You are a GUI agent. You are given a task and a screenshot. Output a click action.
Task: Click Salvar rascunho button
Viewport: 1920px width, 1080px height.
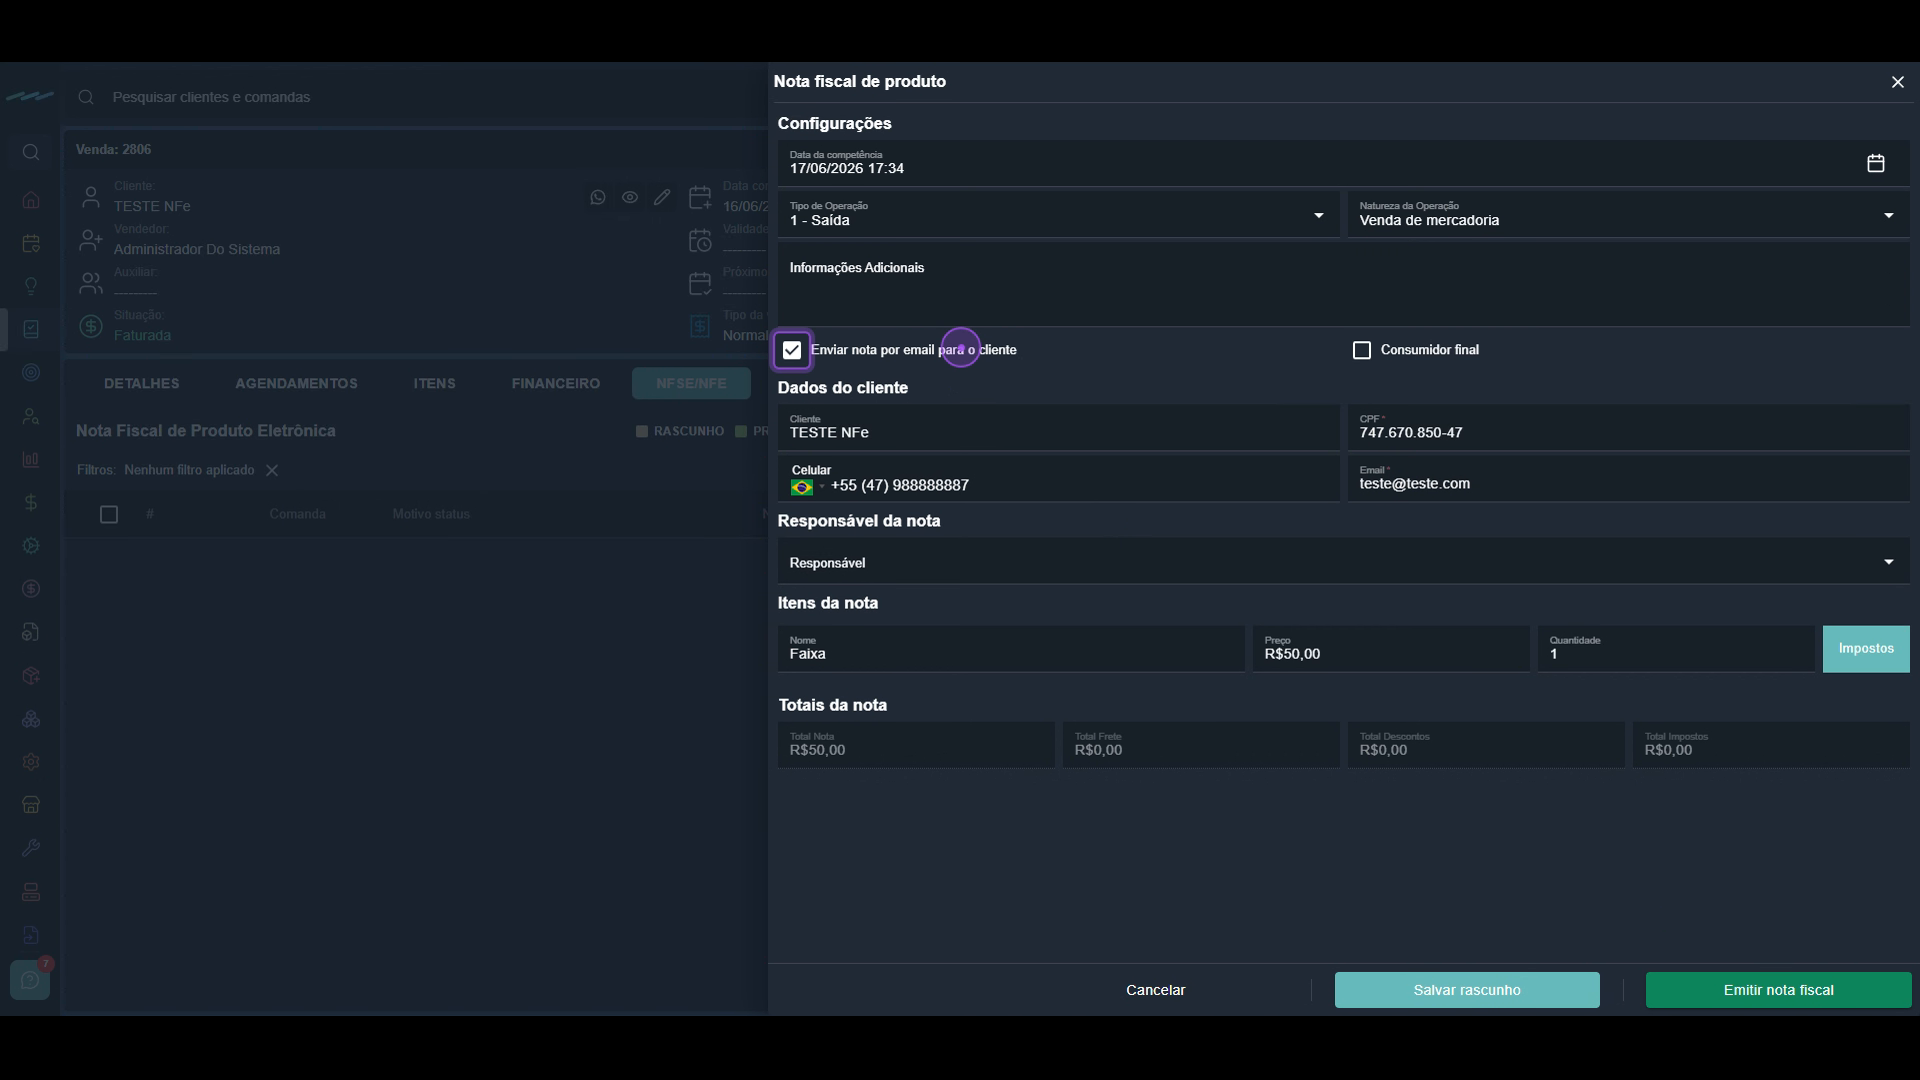point(1467,990)
